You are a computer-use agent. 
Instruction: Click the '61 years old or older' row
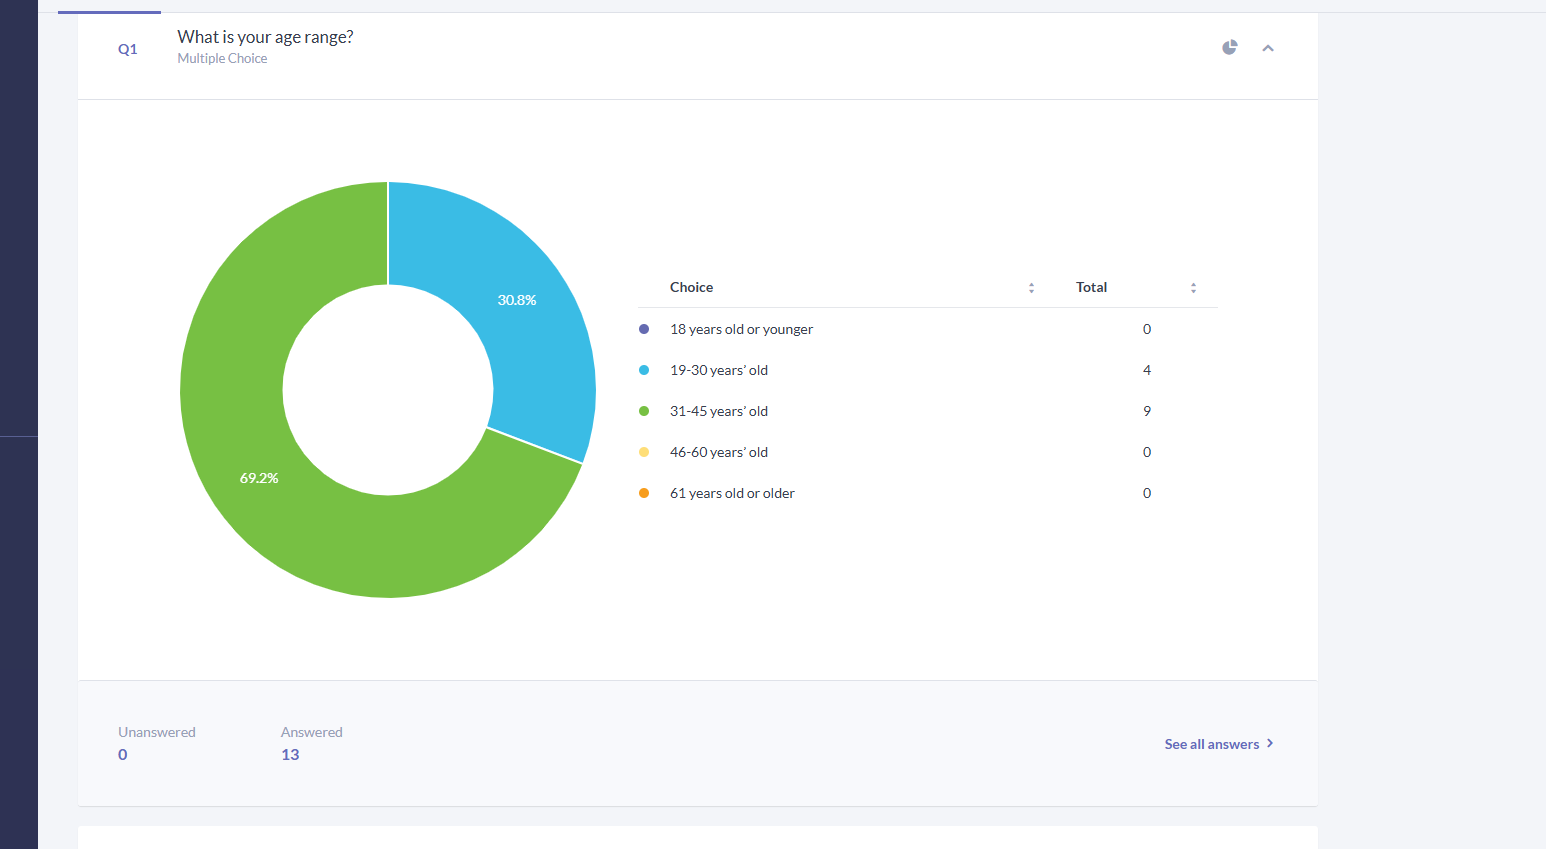(927, 493)
